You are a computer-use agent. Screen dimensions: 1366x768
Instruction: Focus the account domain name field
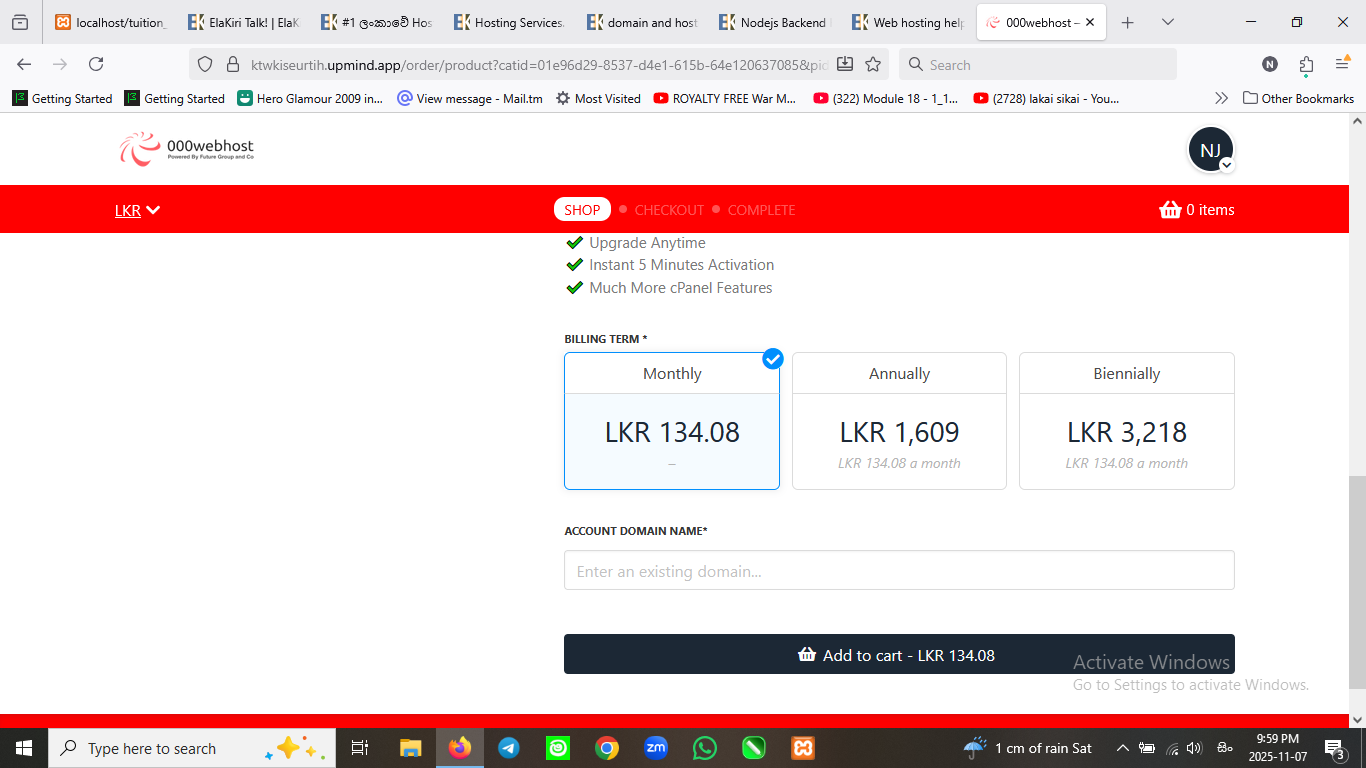[x=899, y=571]
